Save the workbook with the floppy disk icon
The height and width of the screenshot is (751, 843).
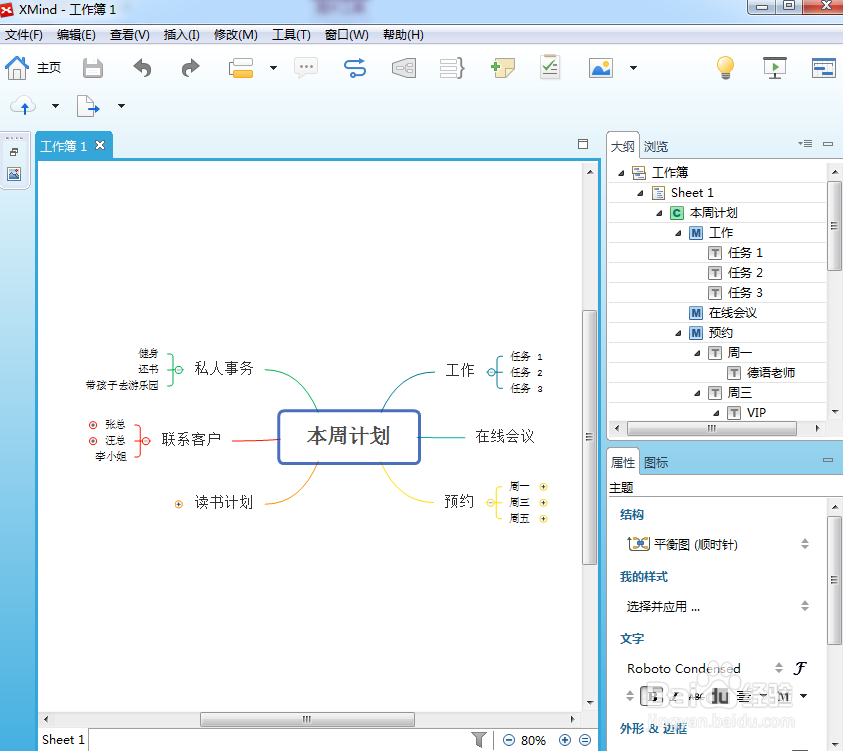tap(92, 68)
